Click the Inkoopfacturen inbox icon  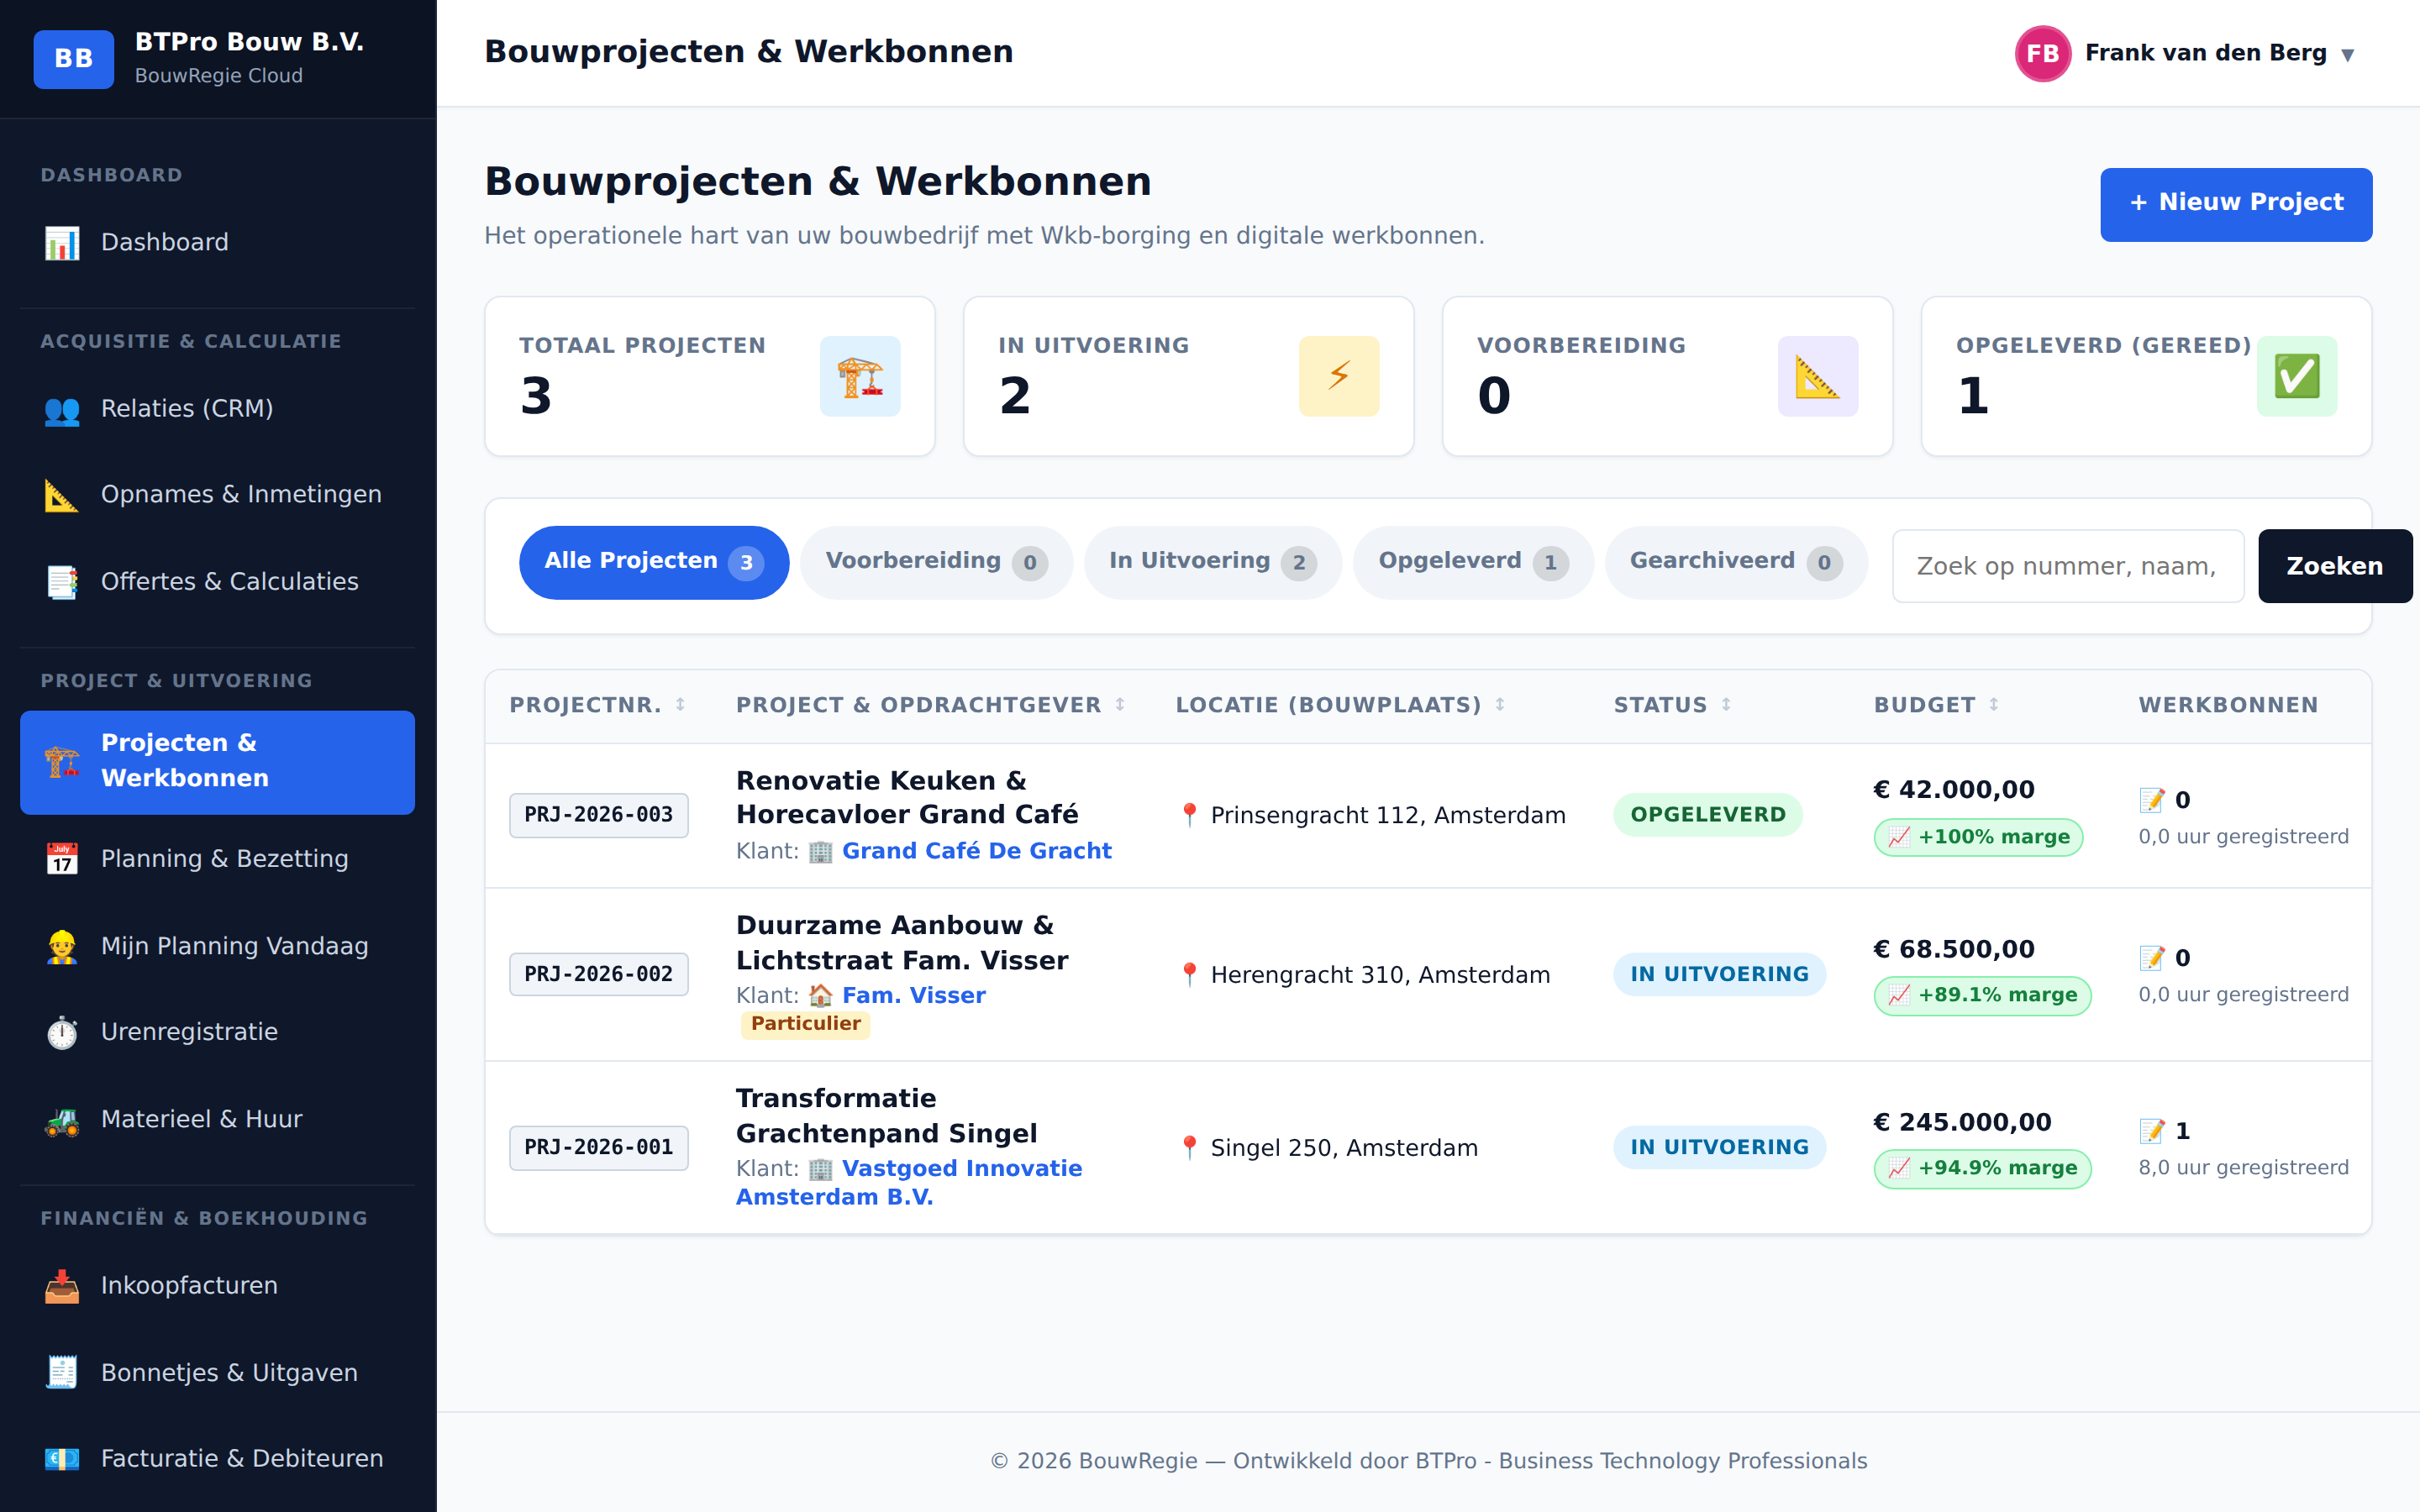coord(62,1286)
